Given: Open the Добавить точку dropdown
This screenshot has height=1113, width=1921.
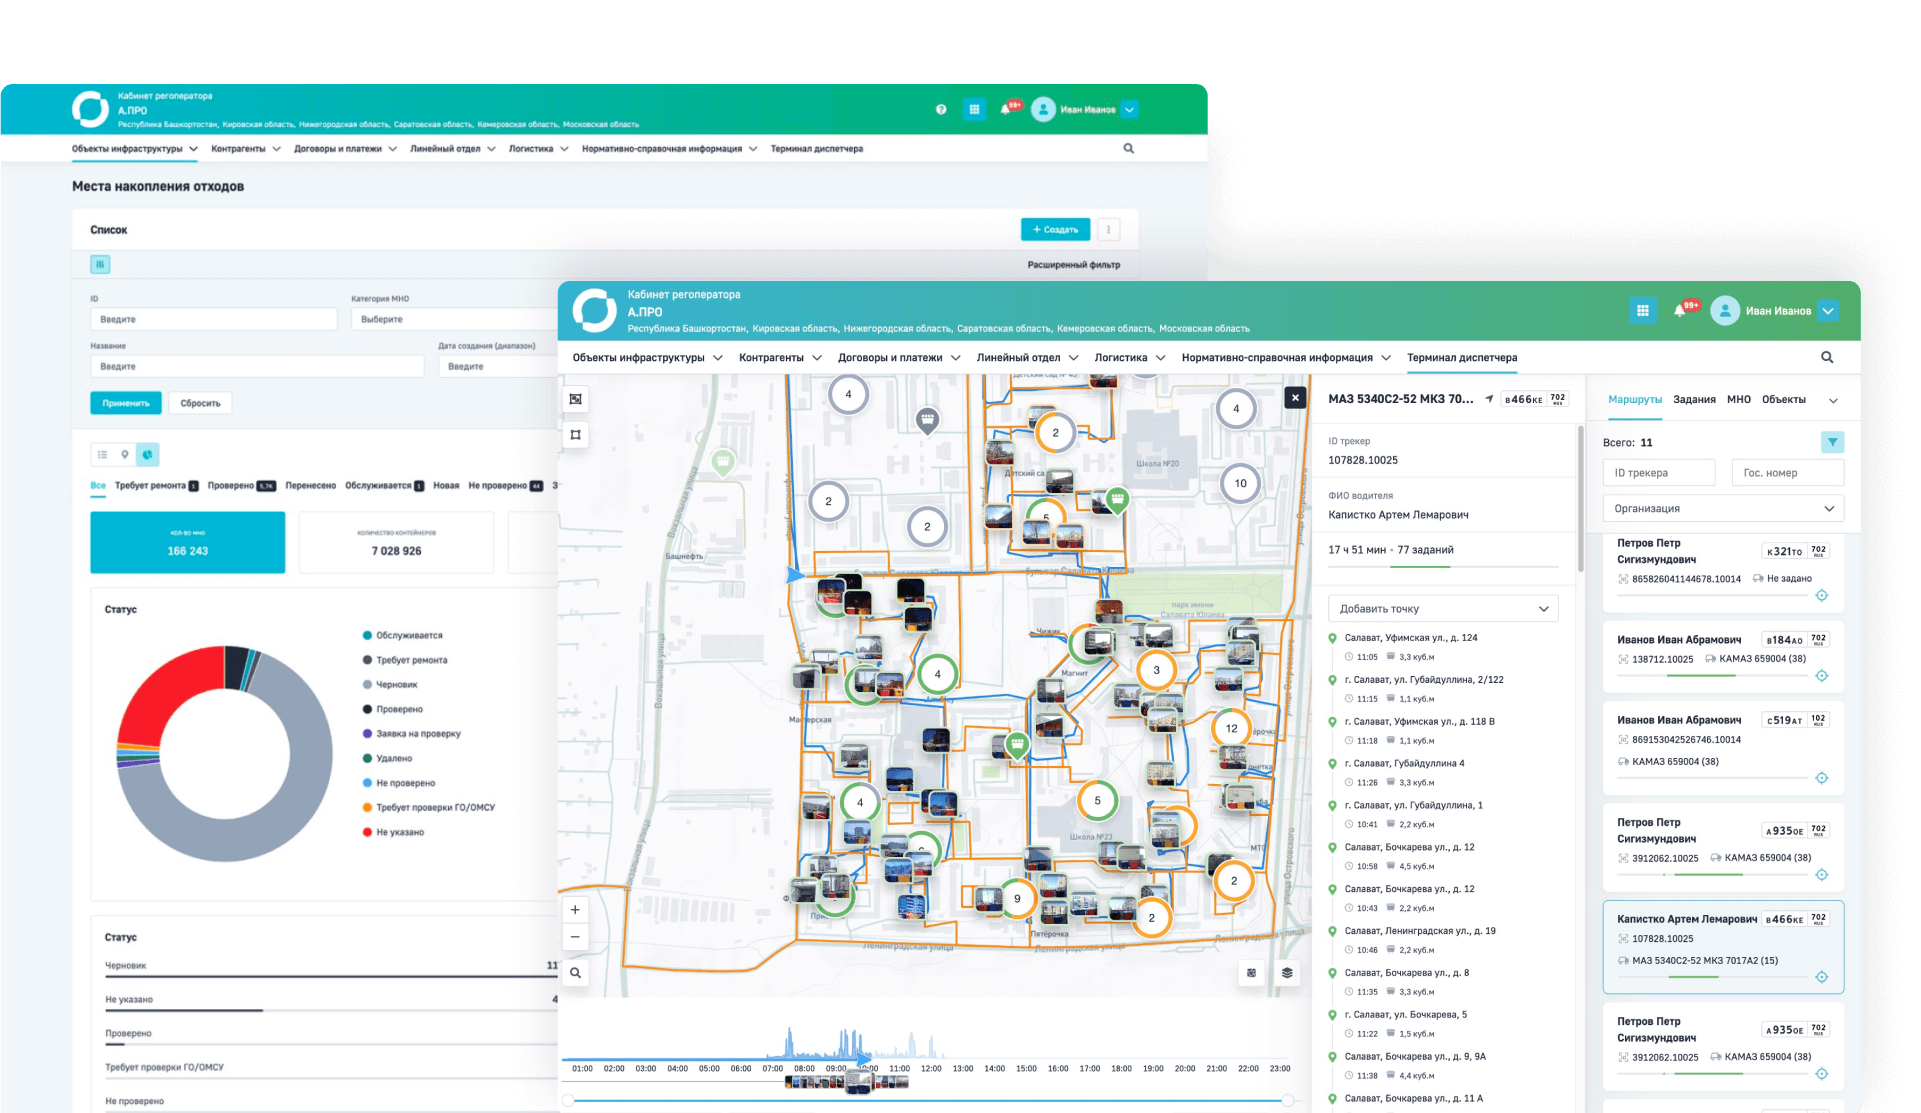Looking at the screenshot, I should (1442, 608).
